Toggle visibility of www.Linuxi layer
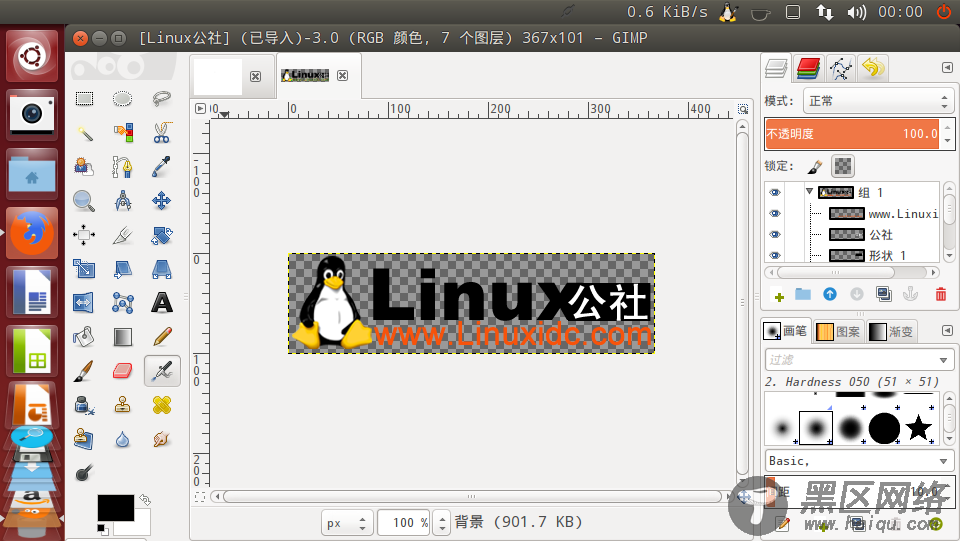Viewport: 960px width, 541px height. coord(775,214)
